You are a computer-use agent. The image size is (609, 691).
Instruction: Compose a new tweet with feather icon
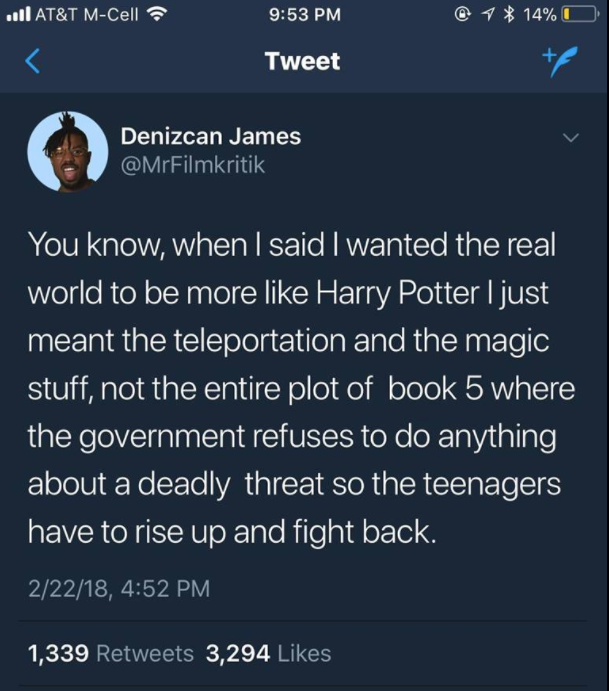(x=560, y=61)
